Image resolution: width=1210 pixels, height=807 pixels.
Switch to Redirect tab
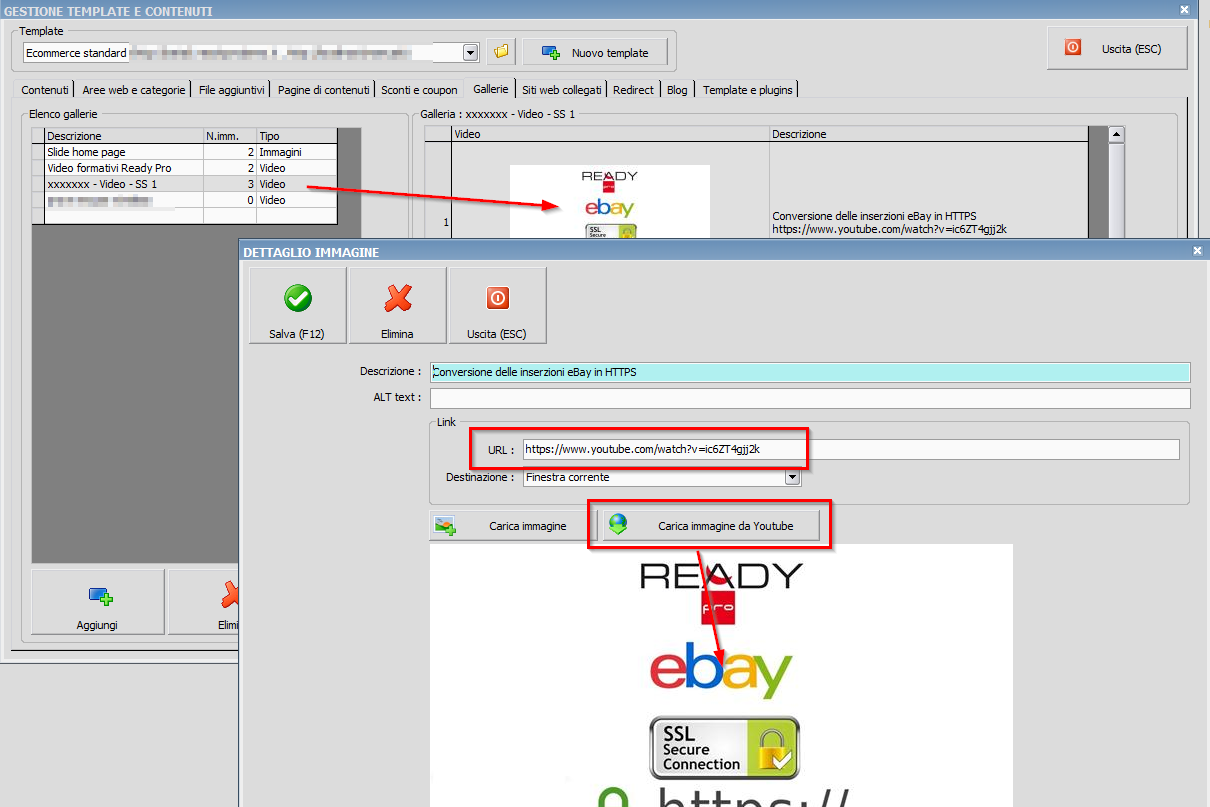tap(633, 90)
